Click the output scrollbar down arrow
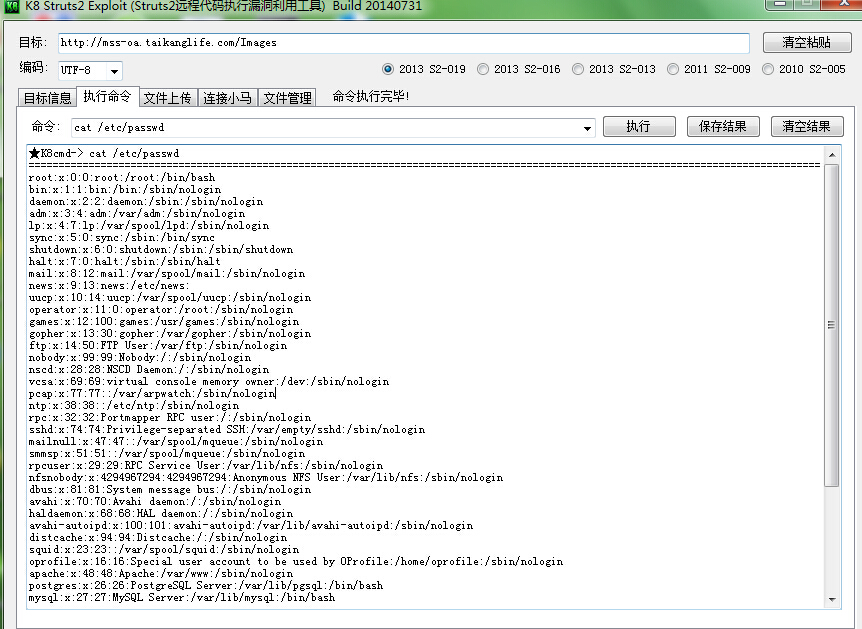The height and width of the screenshot is (629, 862). click(832, 599)
